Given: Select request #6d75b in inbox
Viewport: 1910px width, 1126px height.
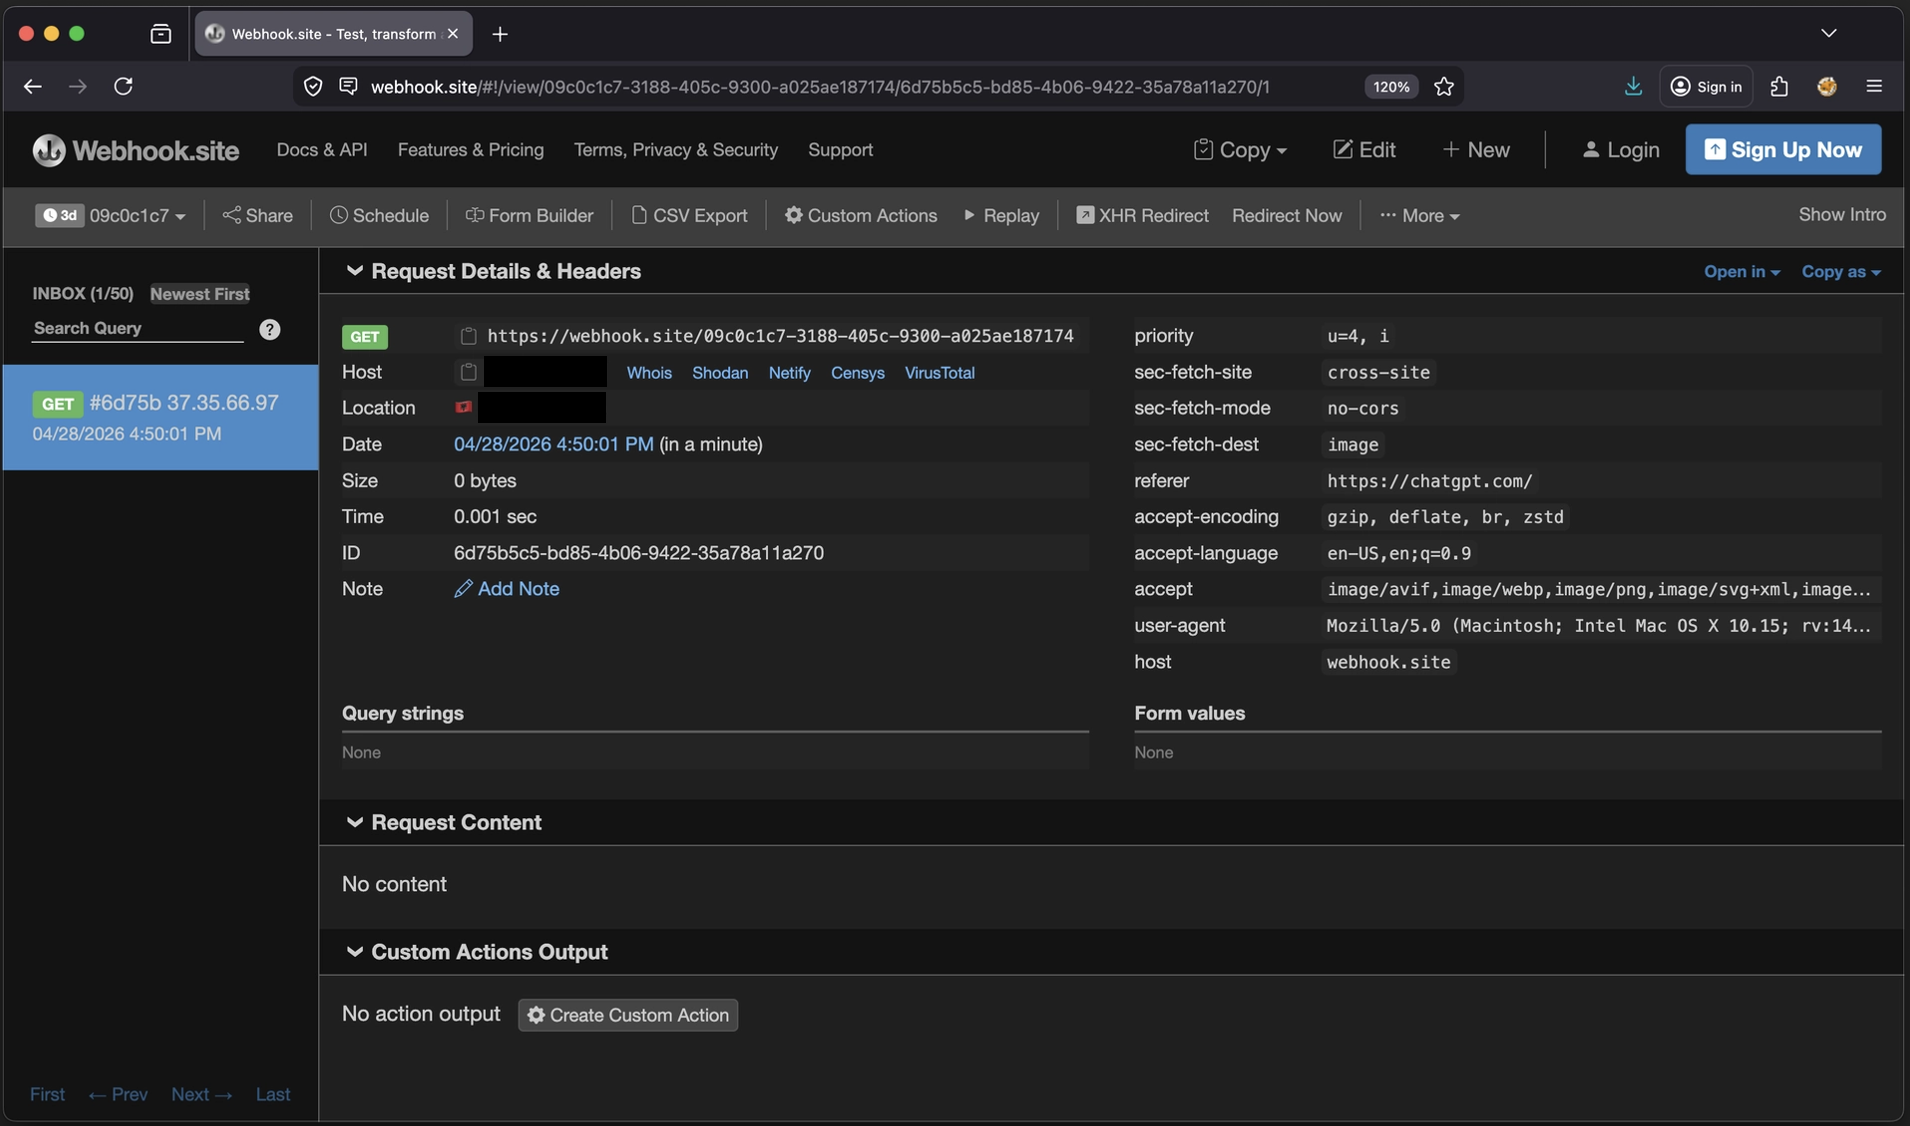Looking at the screenshot, I should (x=160, y=417).
